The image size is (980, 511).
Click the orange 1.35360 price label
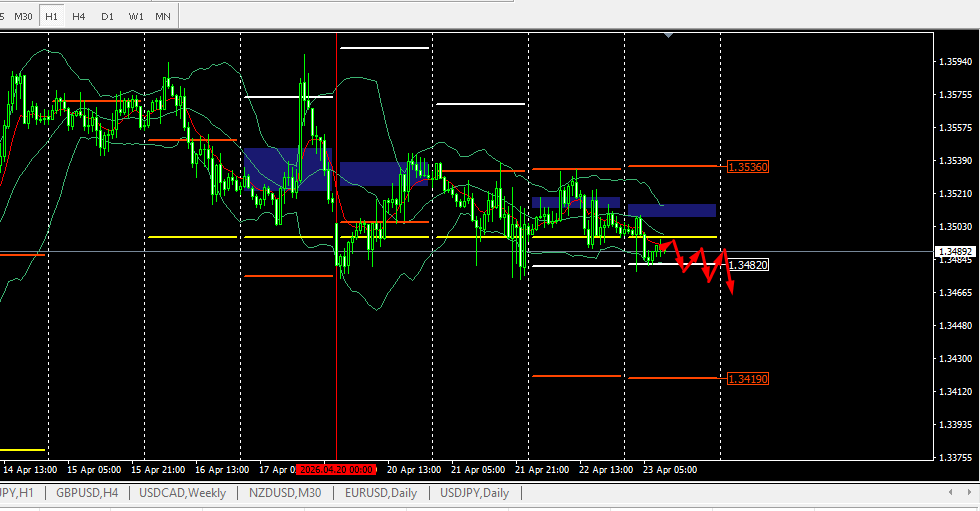(748, 167)
